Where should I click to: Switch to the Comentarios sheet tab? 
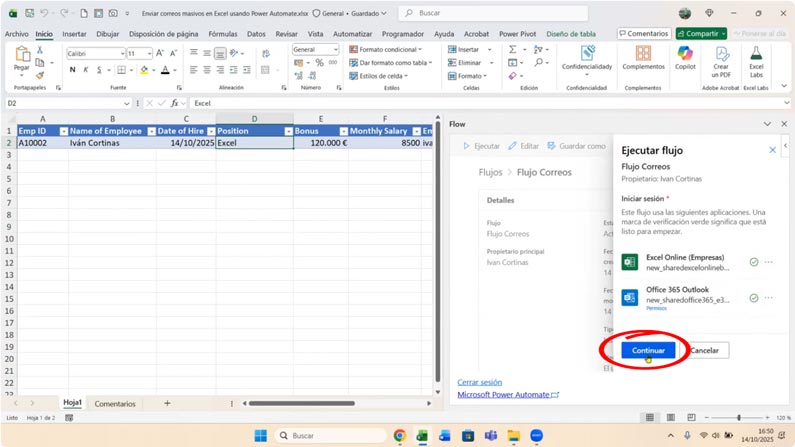coord(115,404)
